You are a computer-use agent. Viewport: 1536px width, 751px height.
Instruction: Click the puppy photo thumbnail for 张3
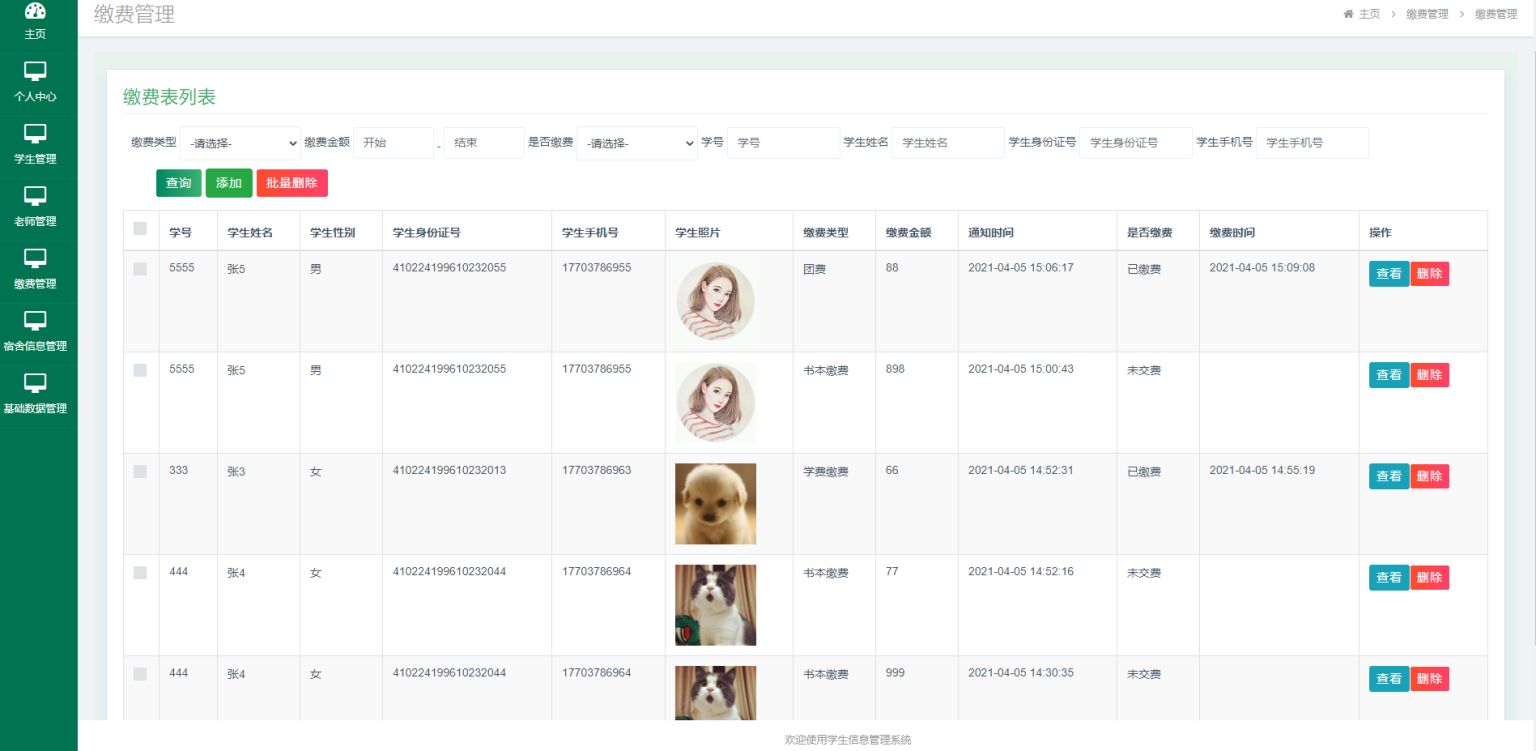tap(716, 504)
